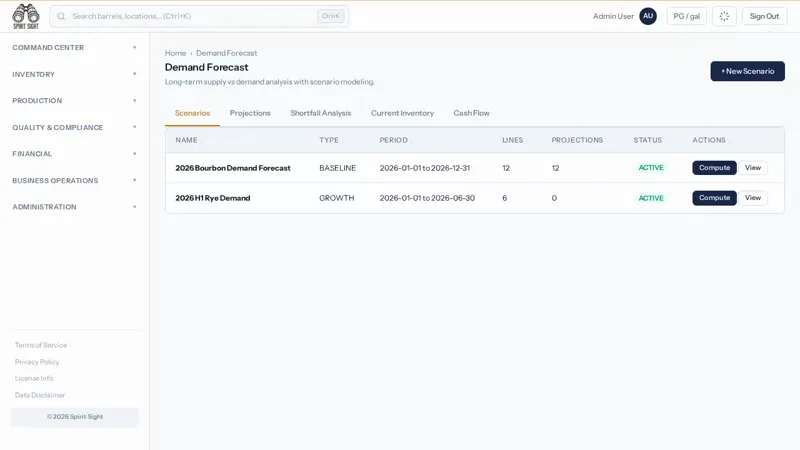Screen dimensions: 800x450
Task: Click the 2026 Bourbon Demand Forecast name
Action: [233, 168]
